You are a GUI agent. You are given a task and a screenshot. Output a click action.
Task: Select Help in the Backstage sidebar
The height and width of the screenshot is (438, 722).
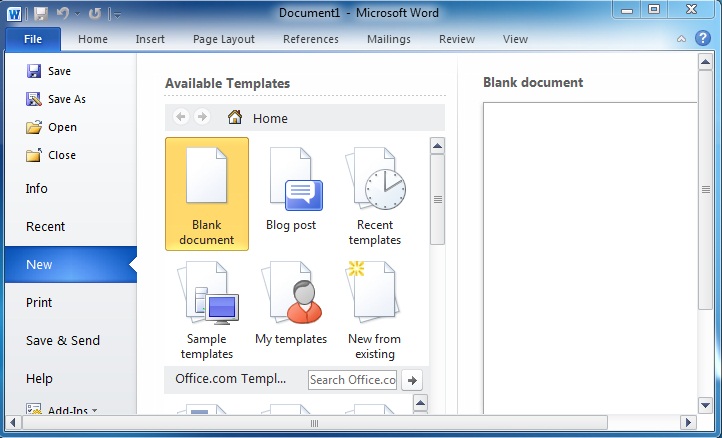pos(70,379)
